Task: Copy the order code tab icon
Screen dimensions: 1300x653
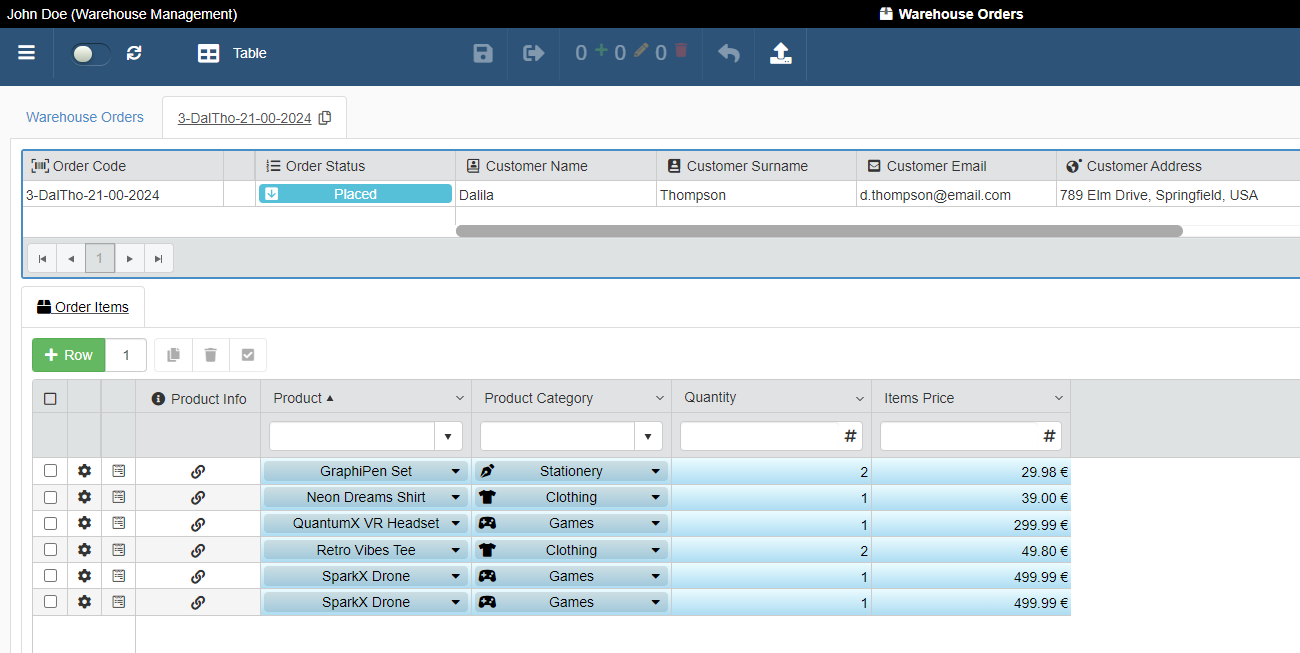Action: [325, 118]
